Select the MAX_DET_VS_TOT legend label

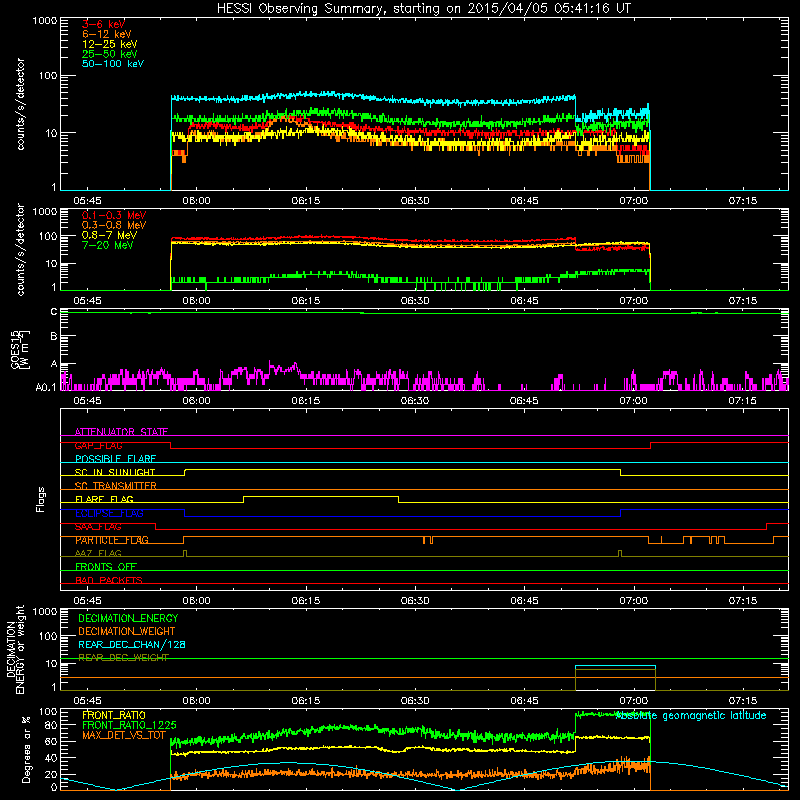123,735
